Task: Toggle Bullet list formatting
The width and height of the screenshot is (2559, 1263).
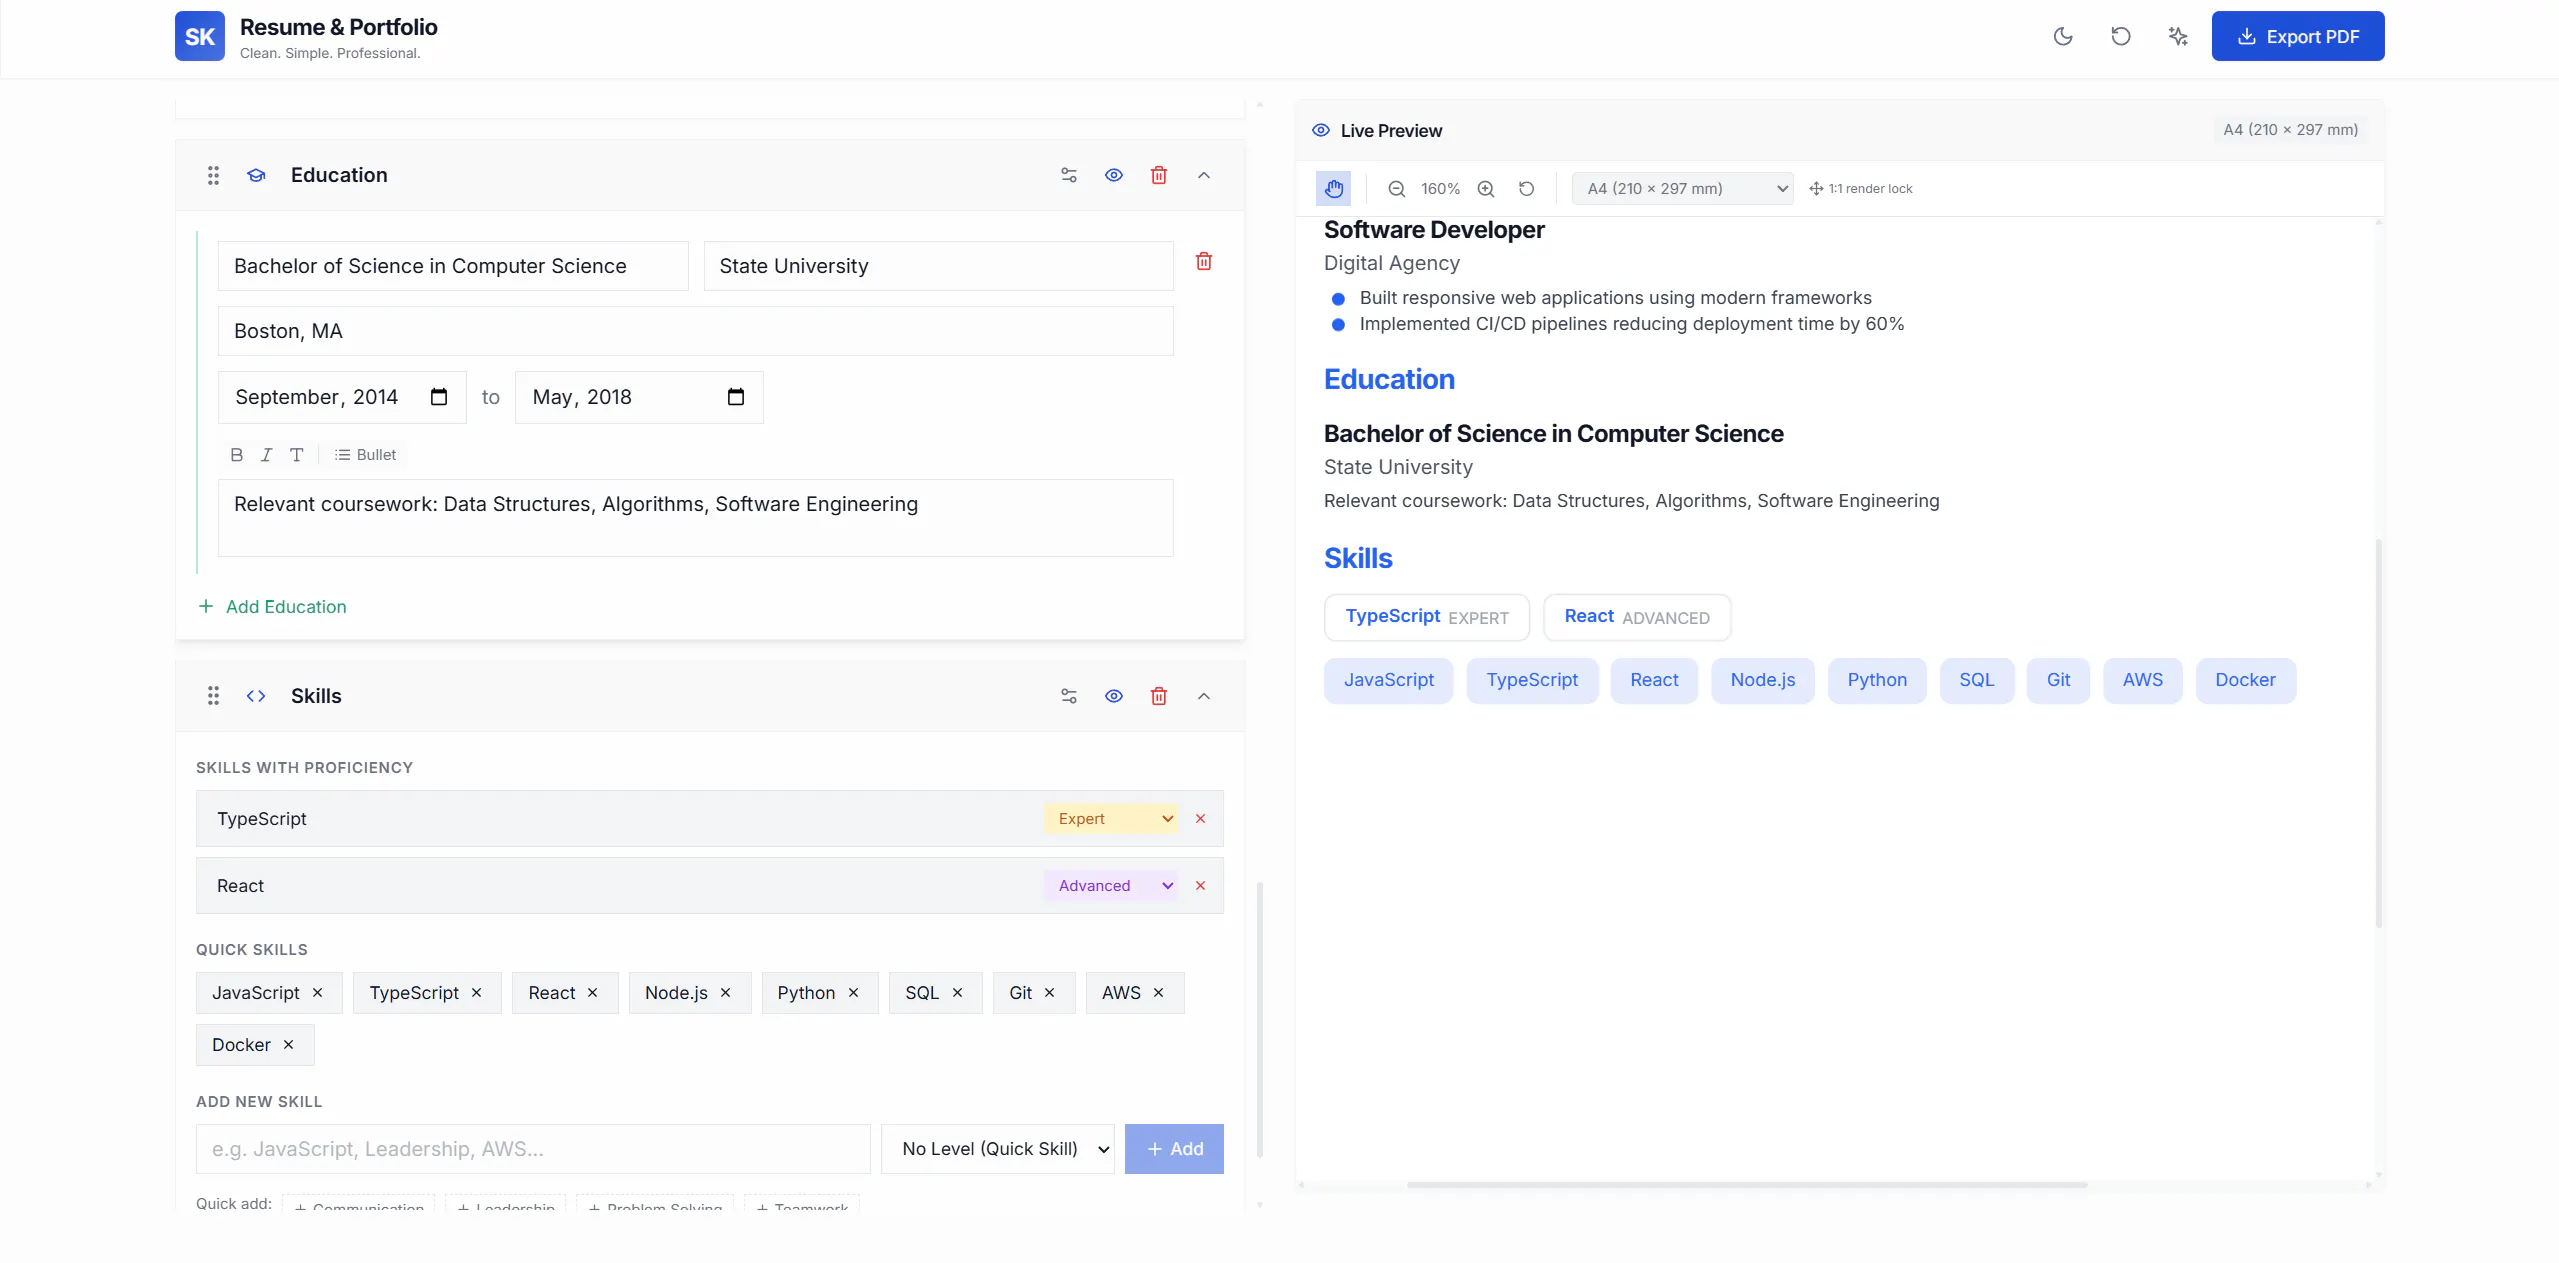Action: [365, 455]
